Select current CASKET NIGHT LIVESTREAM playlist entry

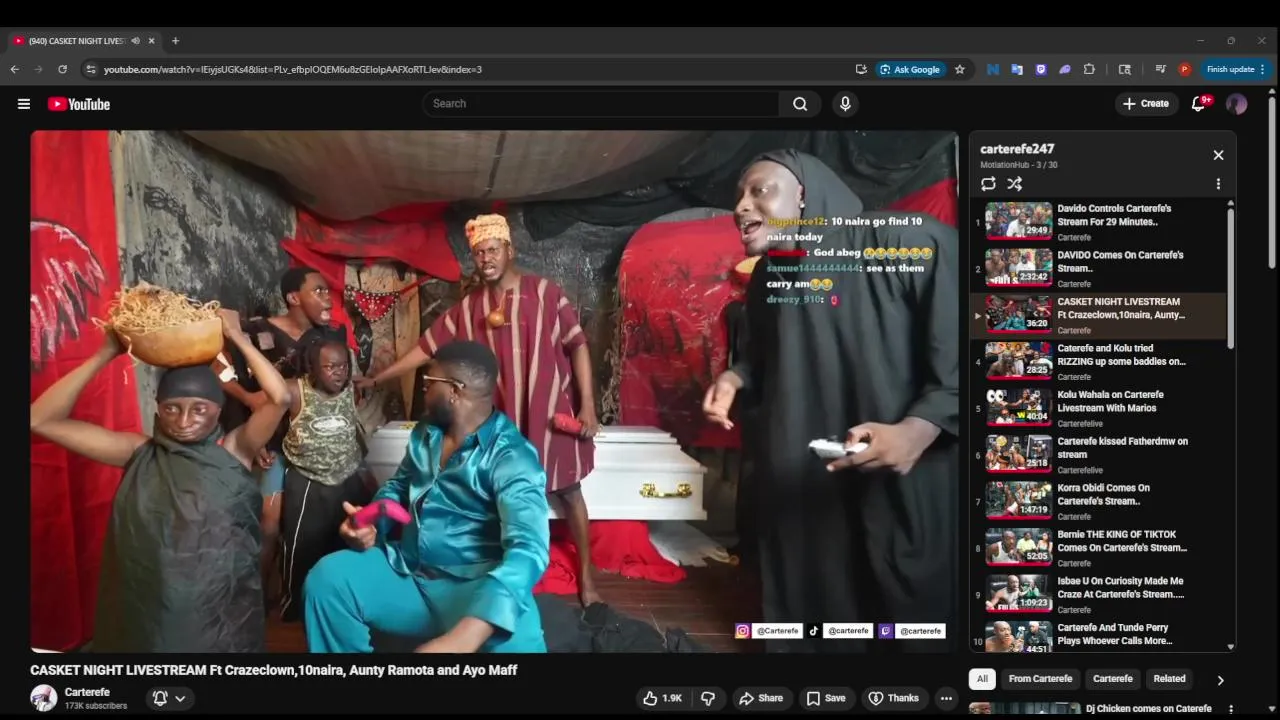[1097, 315]
